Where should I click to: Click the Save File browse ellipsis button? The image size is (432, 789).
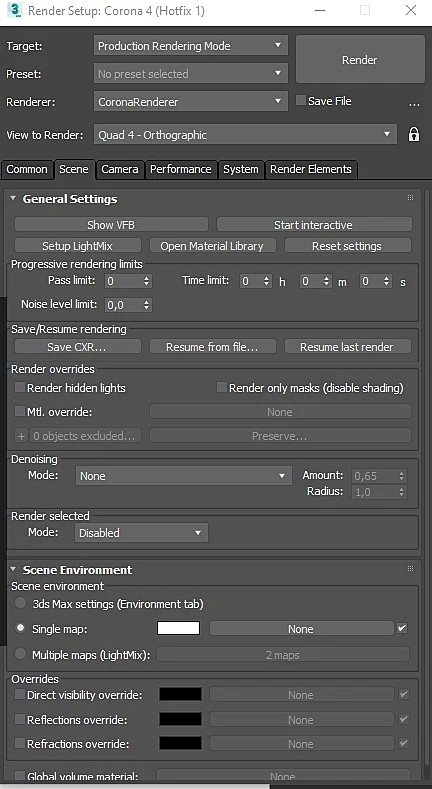414,105
